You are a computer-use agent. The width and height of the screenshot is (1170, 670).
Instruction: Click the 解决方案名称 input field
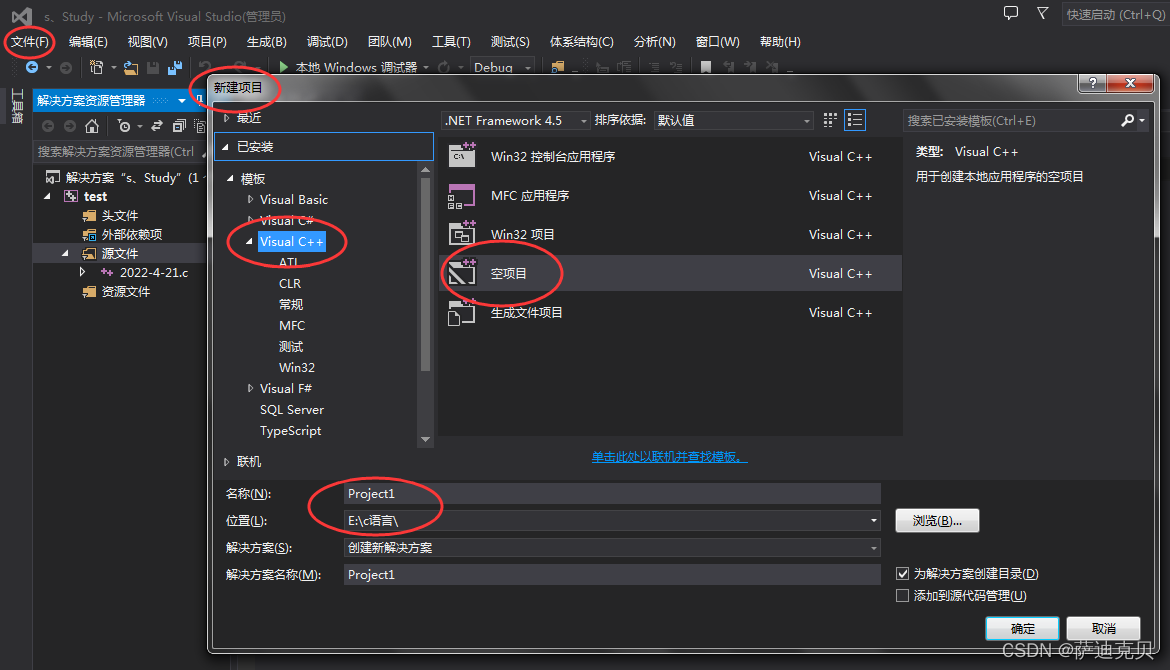[x=612, y=574]
